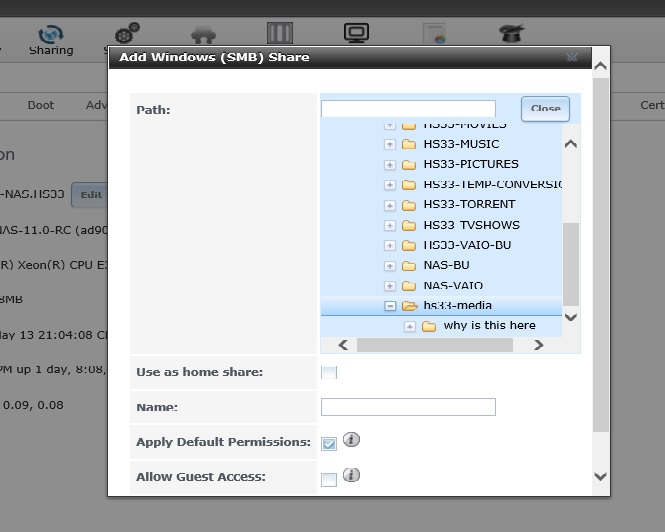The height and width of the screenshot is (532, 665).
Task: Open the Sharing section icon
Action: (x=51, y=34)
